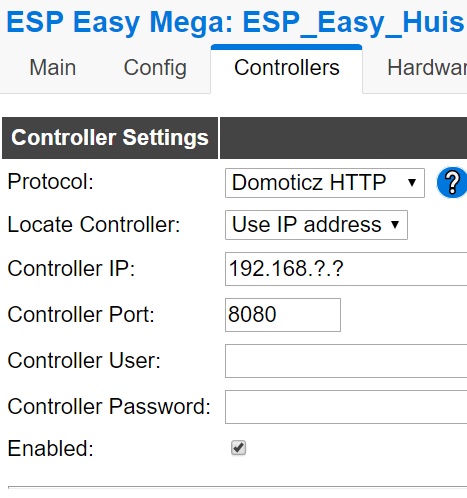Expand the Use IP address dropdown
The height and width of the screenshot is (498, 467).
point(316,225)
